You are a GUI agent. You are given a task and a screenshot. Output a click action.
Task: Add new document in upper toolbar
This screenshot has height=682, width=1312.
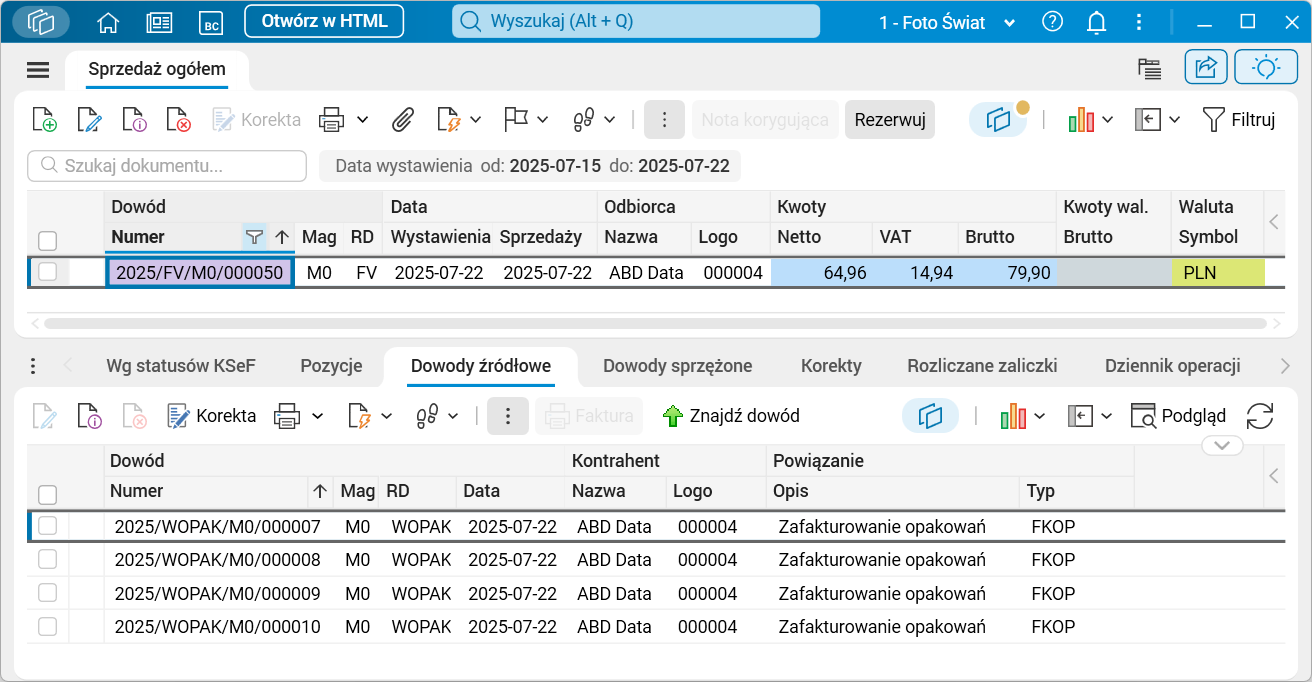click(44, 120)
